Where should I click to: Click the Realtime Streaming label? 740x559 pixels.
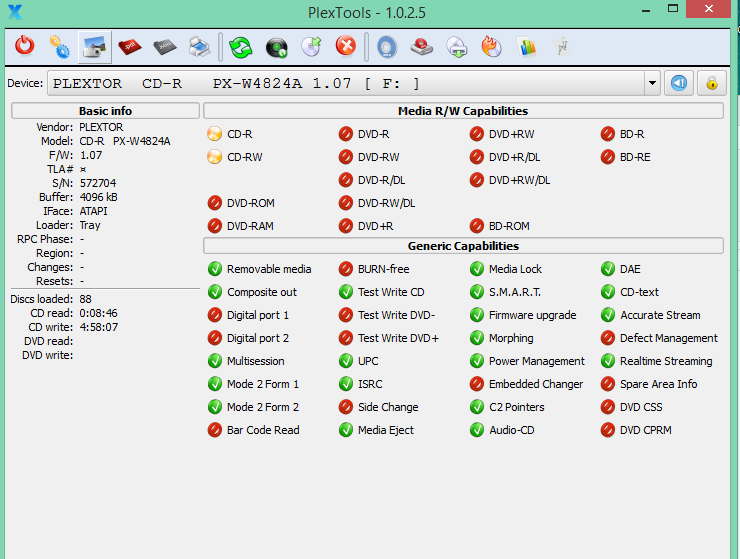666,362
